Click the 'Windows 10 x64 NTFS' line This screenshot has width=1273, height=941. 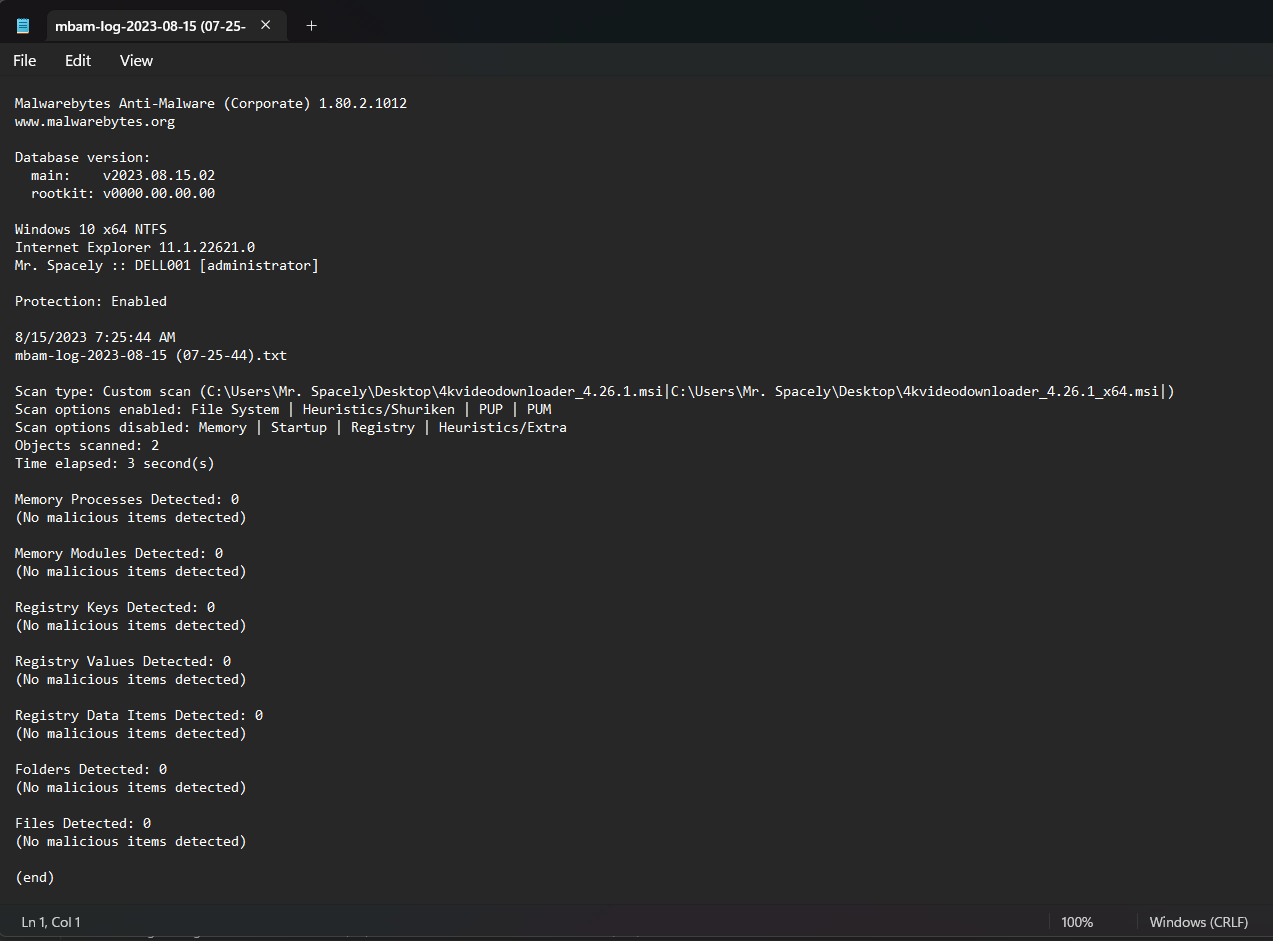[x=91, y=229]
